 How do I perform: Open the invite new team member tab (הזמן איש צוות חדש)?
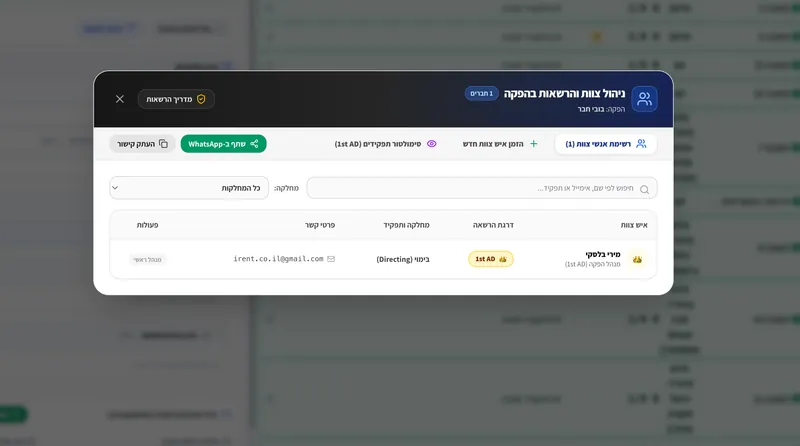(x=500, y=144)
